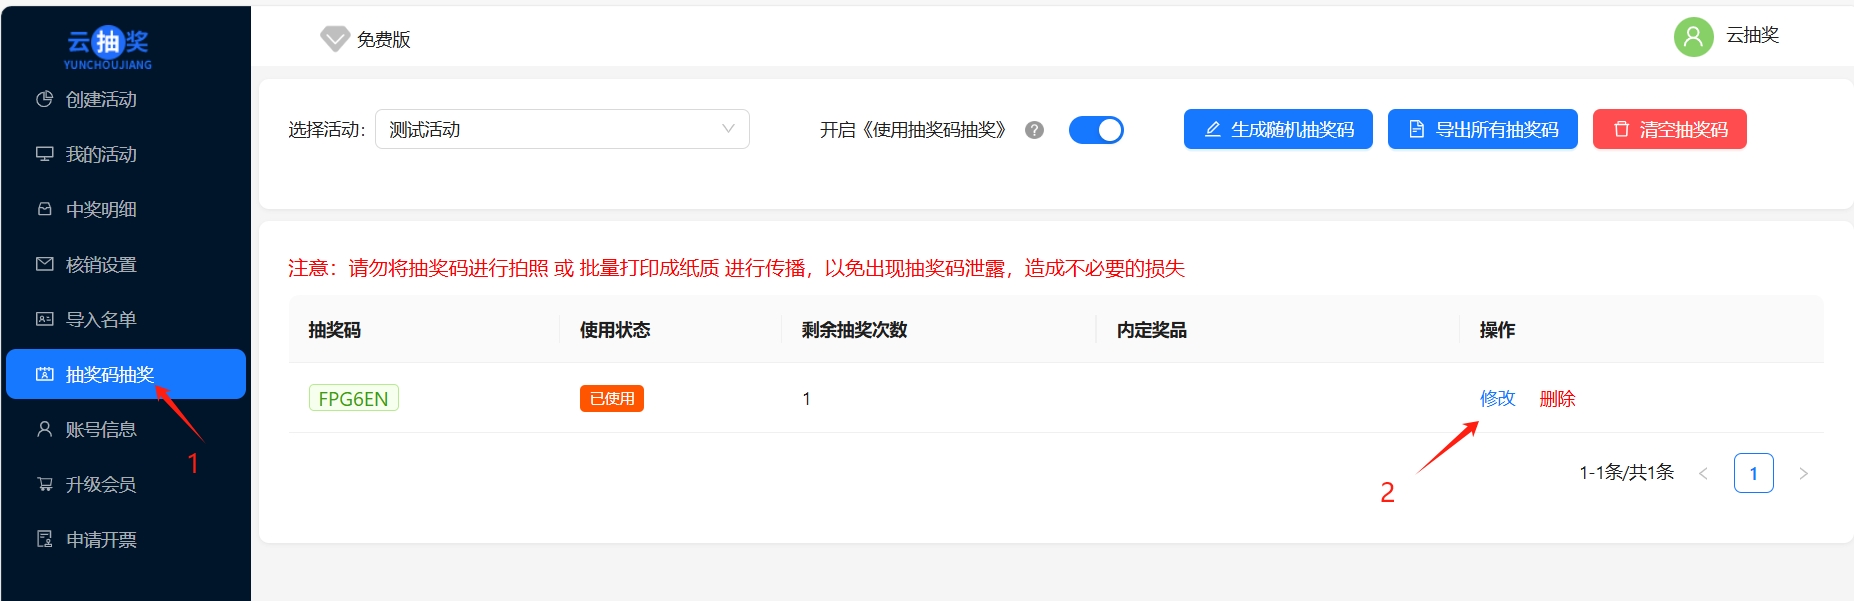Go to 我的活动 in the sidebar

[126, 154]
